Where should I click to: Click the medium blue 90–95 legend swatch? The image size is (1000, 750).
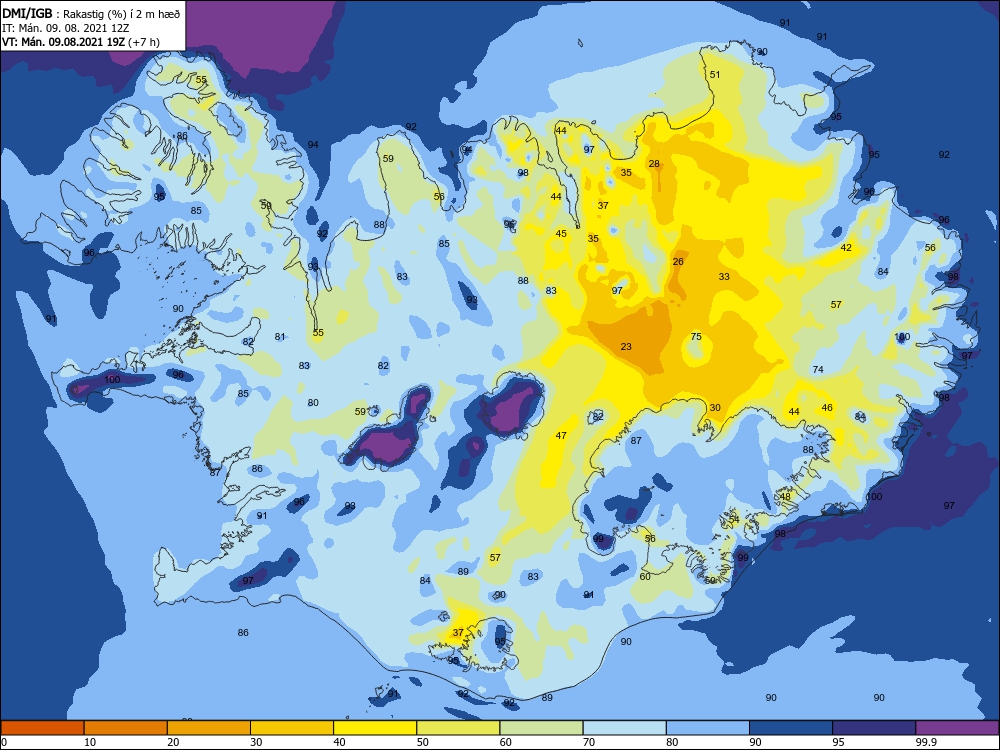[791, 728]
